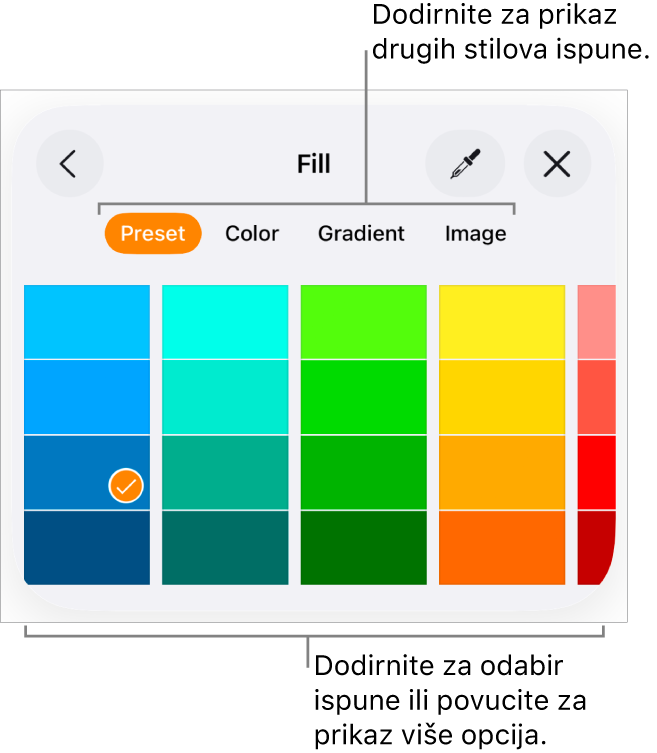Viewport: 657px width, 753px height.
Task: Select the eyedropper color picker tool
Action: [464, 164]
